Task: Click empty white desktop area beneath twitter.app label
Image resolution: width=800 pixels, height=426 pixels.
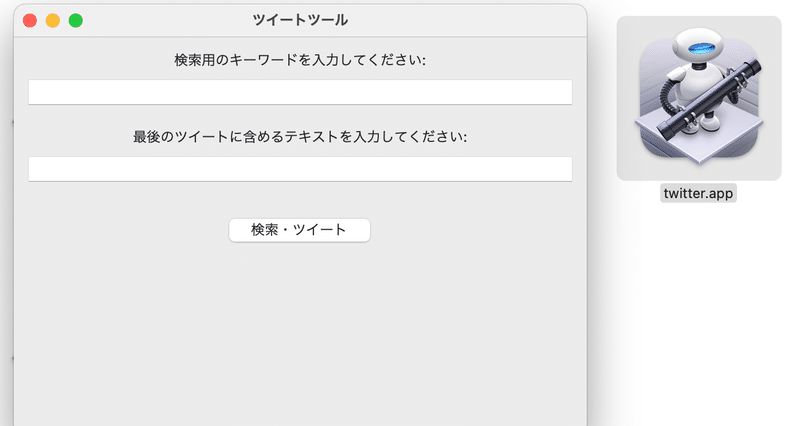Action: click(x=698, y=306)
